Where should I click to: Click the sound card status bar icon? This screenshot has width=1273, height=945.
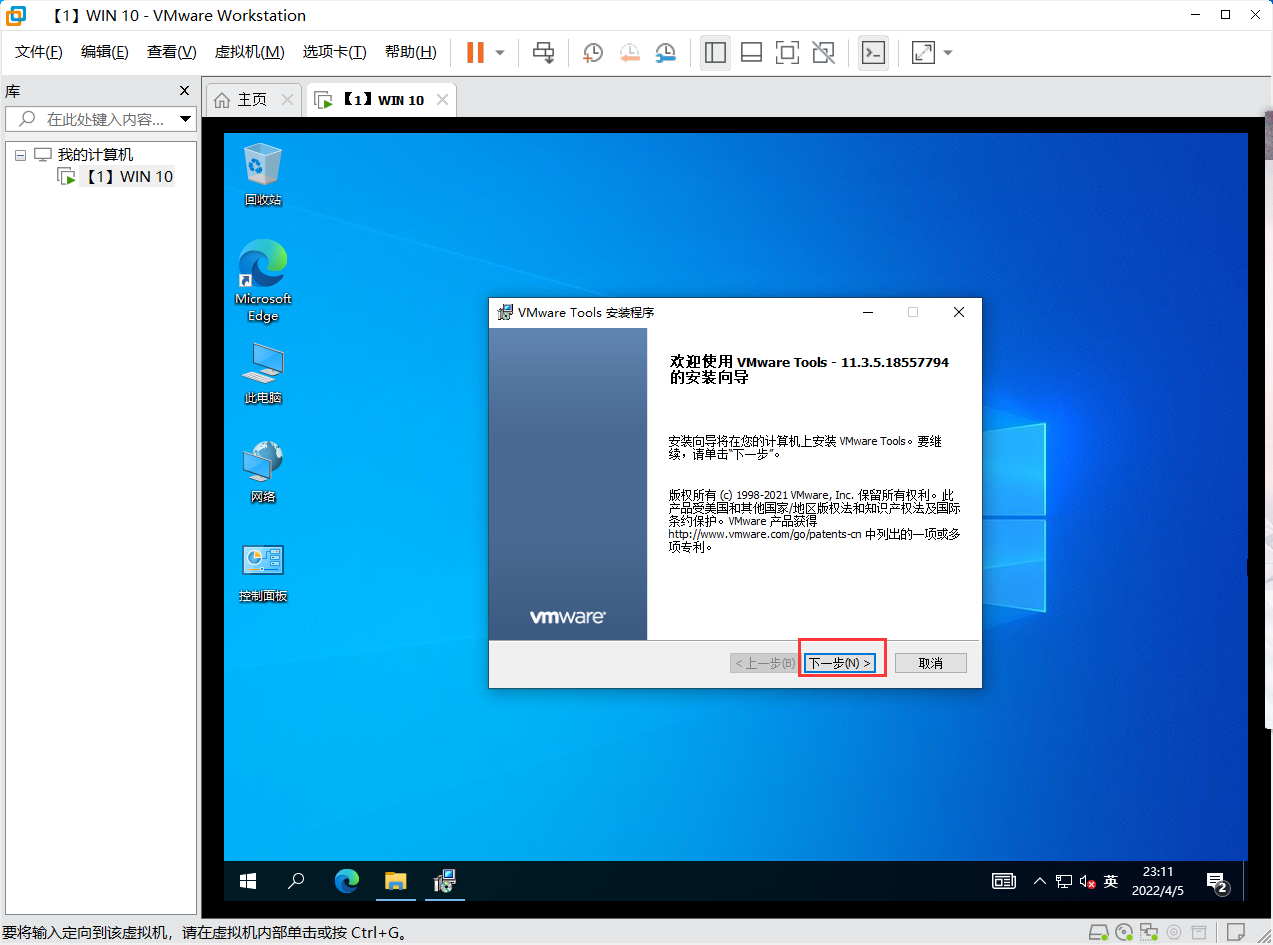click(x=1174, y=933)
